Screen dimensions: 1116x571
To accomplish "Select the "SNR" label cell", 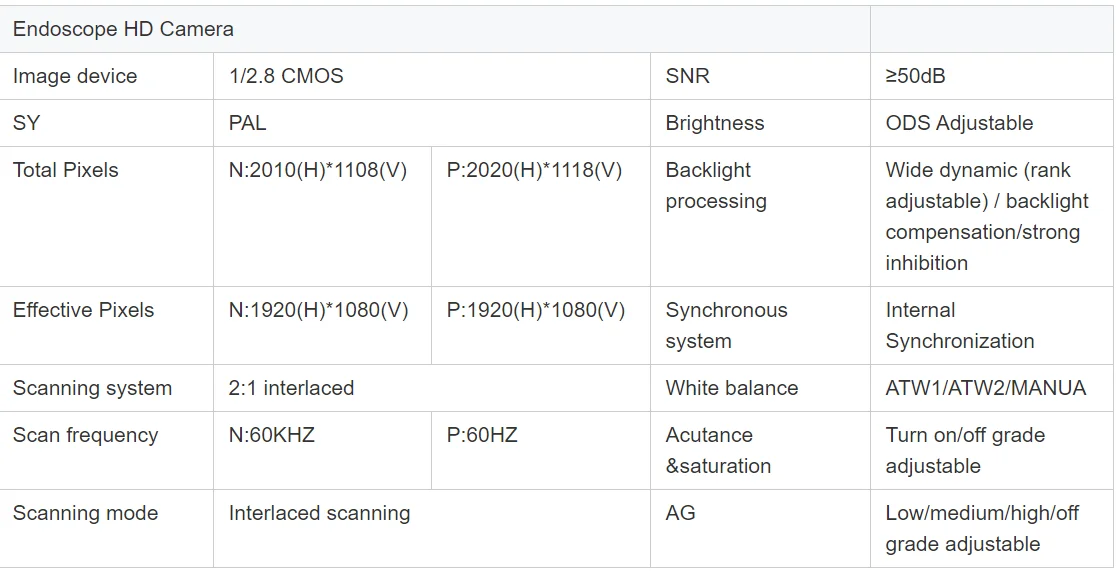I will pos(687,76).
